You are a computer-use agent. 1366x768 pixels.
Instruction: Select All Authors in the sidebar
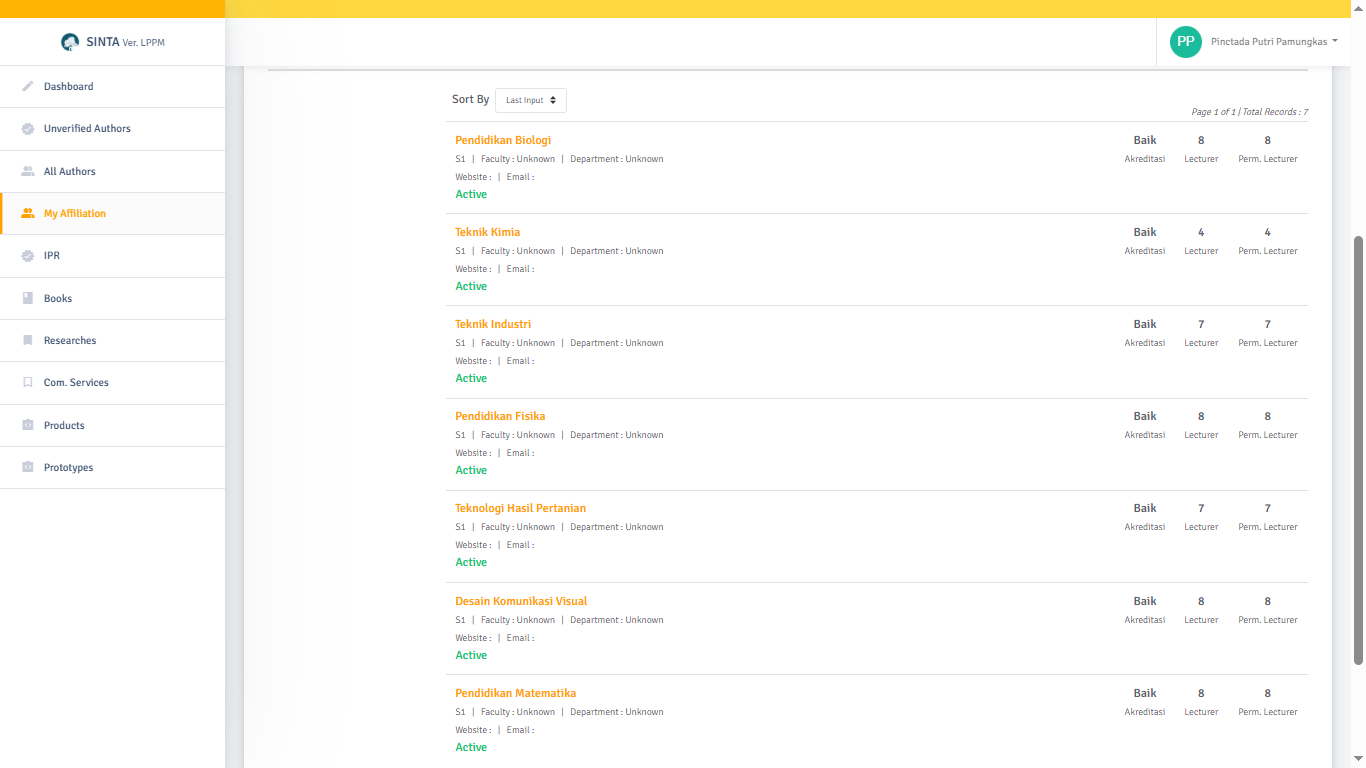112,172
